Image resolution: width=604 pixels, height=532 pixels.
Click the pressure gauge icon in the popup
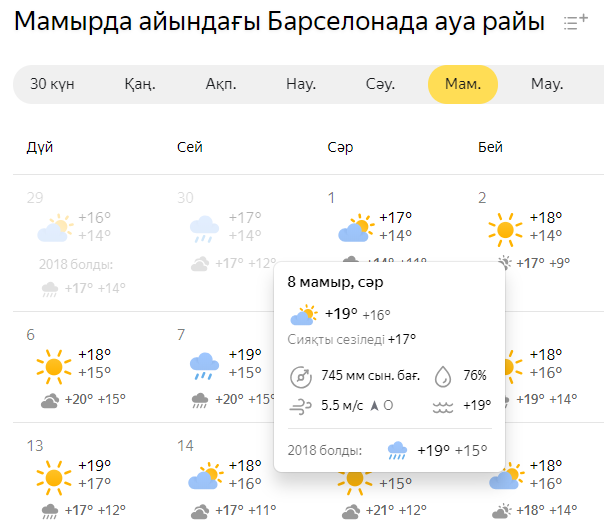tap(300, 377)
